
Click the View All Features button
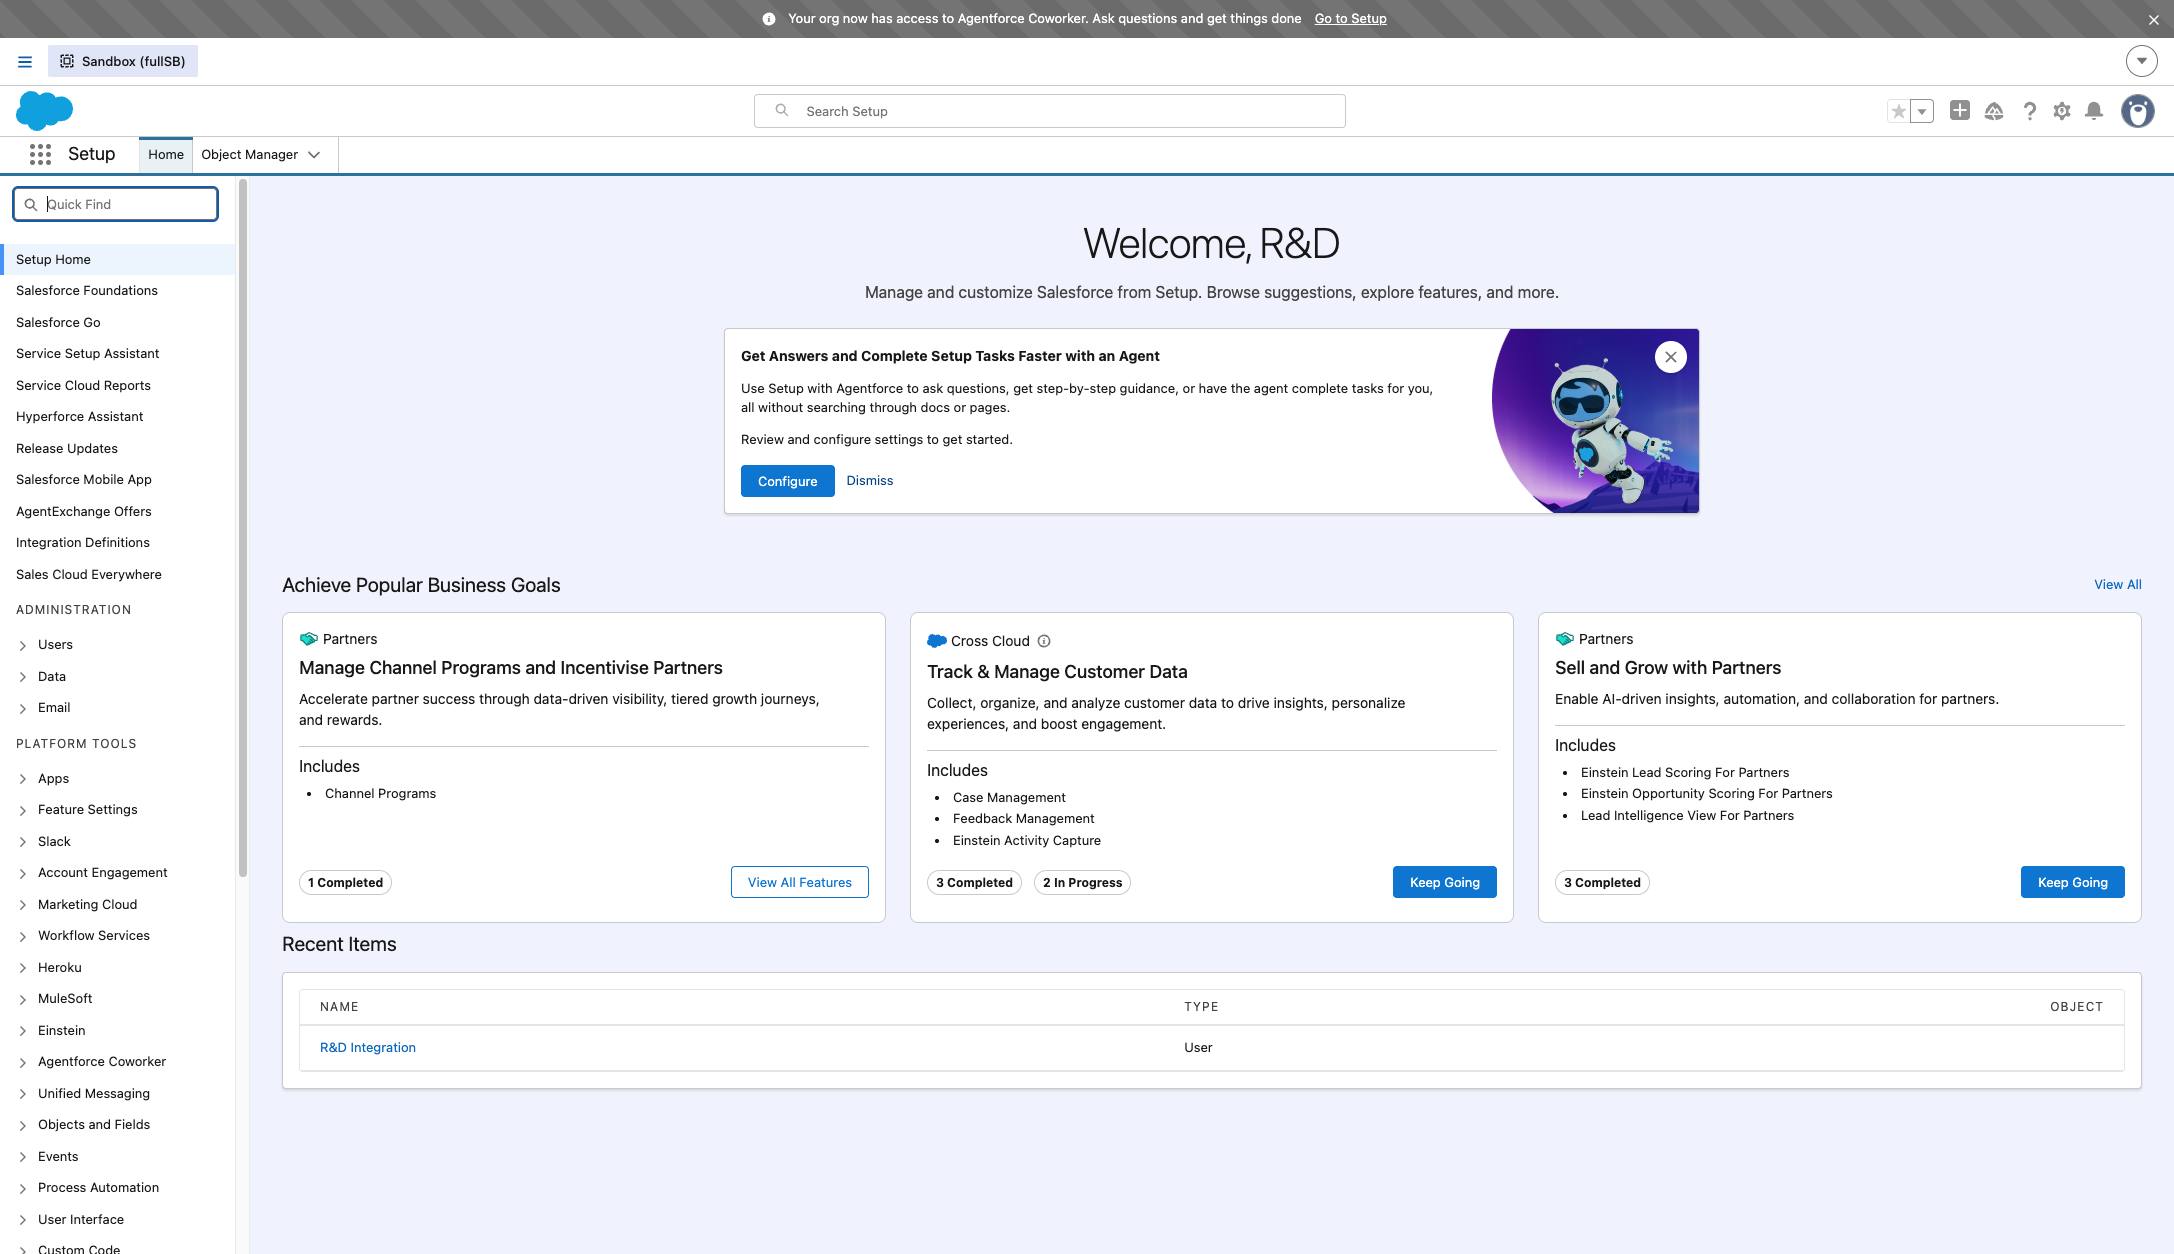pos(799,882)
